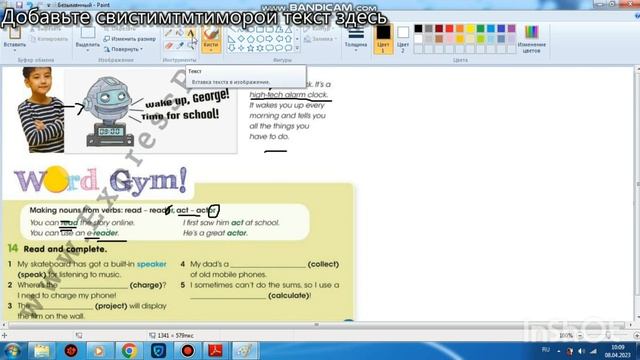
Task: Pick the brown color swatch
Action: (x=439, y=39)
